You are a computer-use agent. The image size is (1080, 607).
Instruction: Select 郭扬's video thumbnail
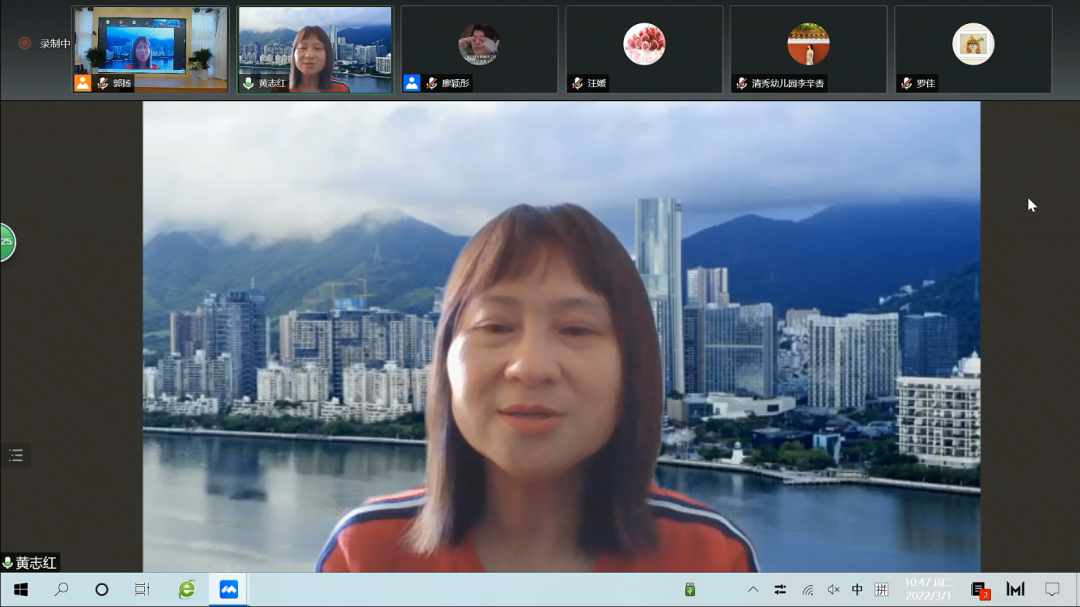151,49
